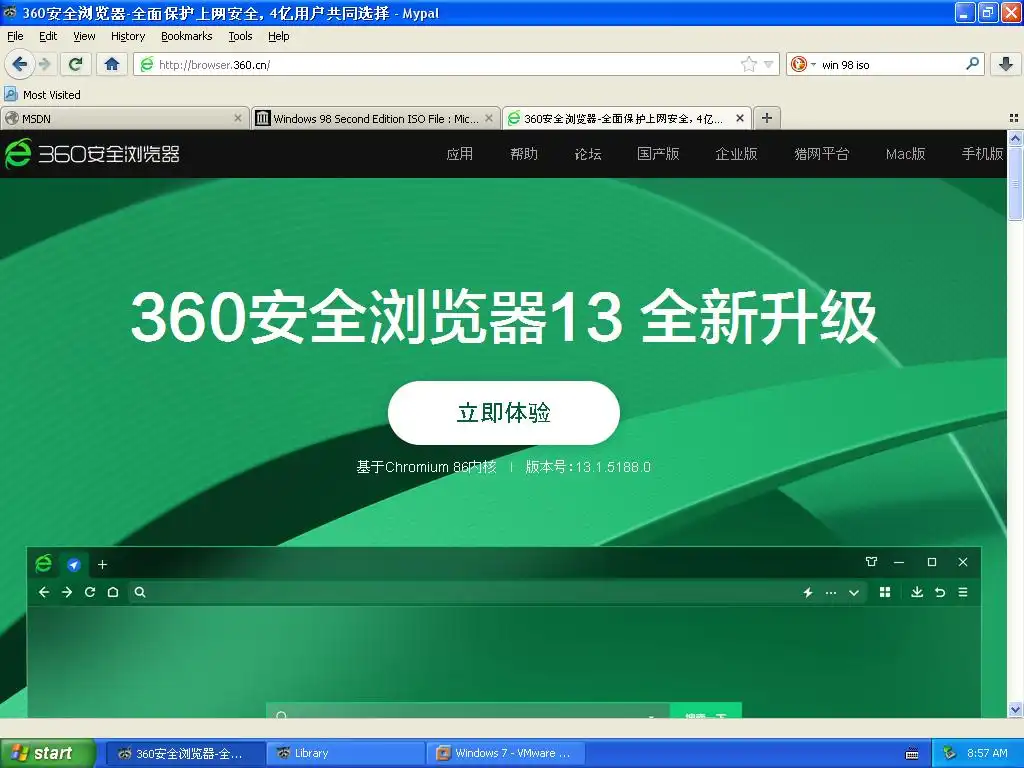Image resolution: width=1024 pixels, height=768 pixels.
Task: Click the blue compass tab icon in preview
Action: pos(74,565)
